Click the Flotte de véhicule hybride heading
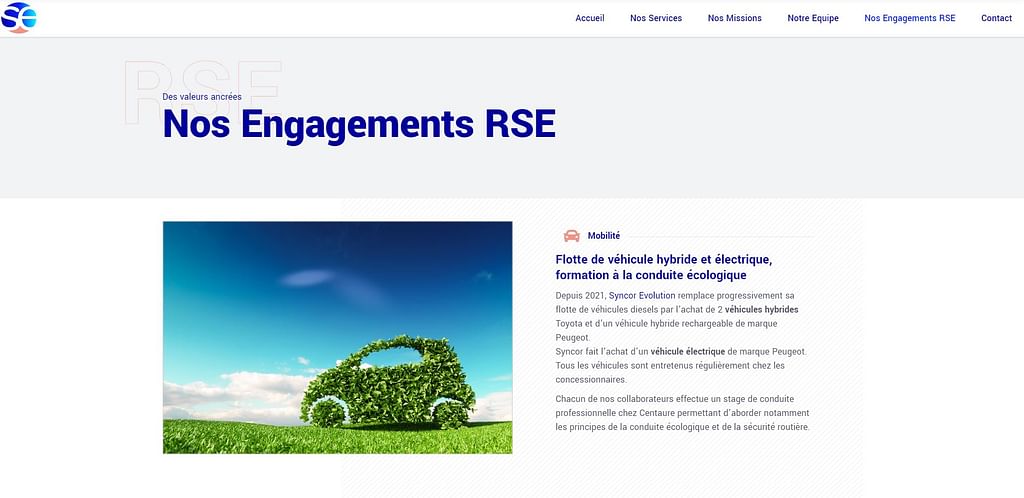 point(663,267)
